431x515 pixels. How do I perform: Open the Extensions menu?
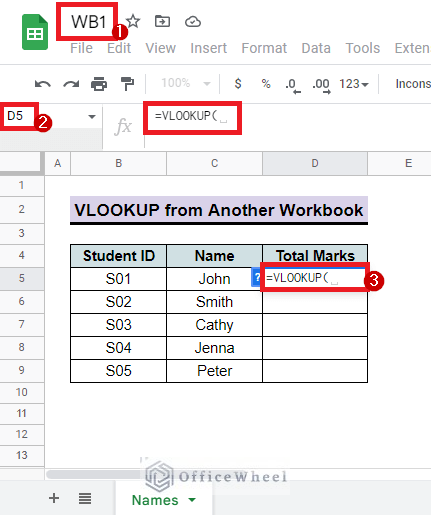[413, 48]
